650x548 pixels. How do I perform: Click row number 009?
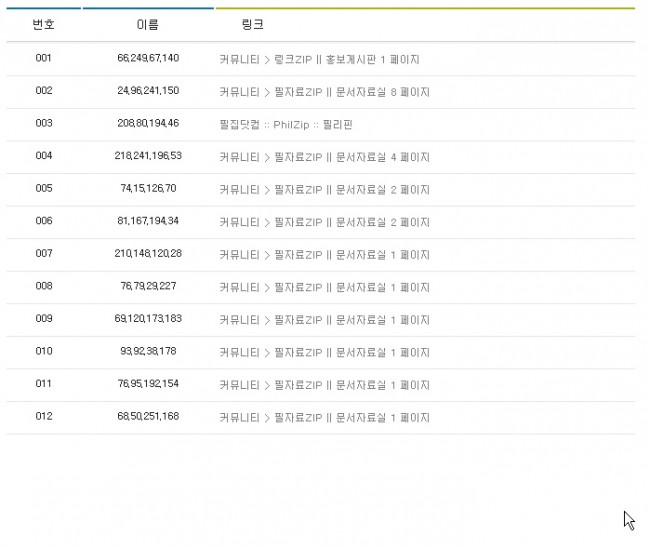(44, 318)
